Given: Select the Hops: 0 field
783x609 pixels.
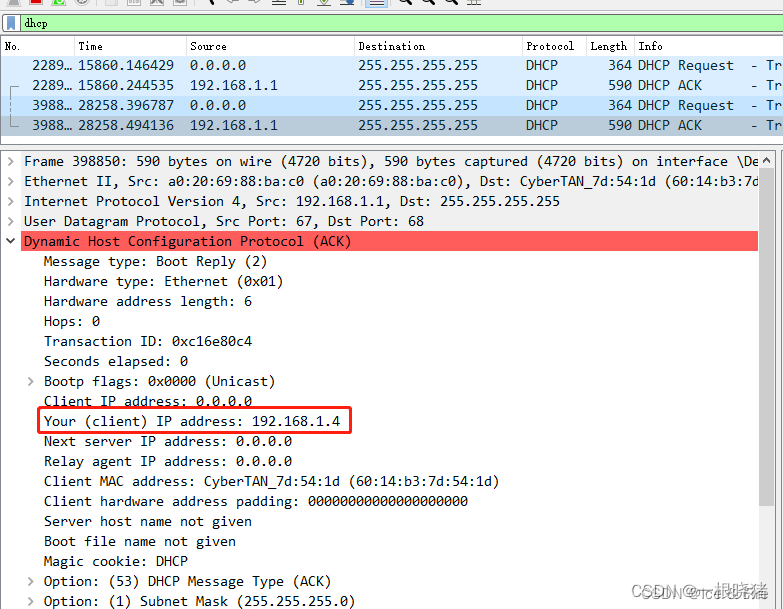Looking at the screenshot, I should coord(72,321).
